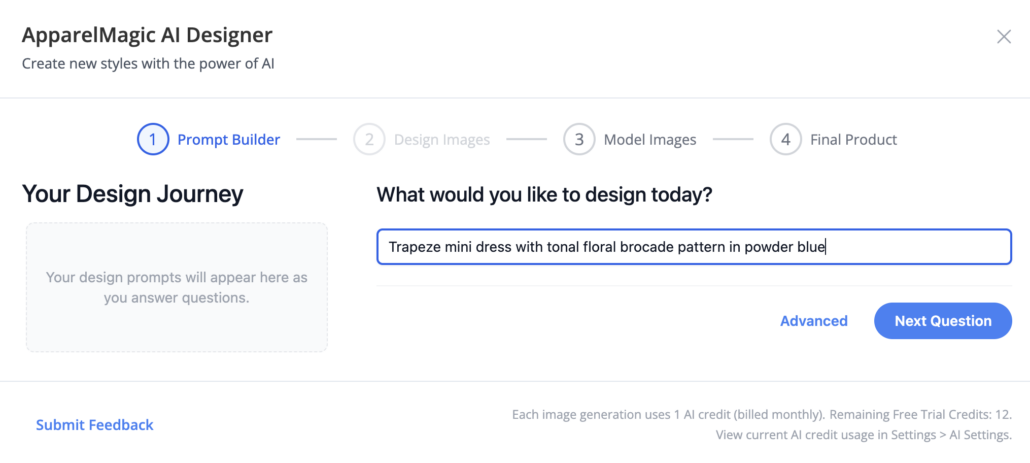The image size is (1030, 463).
Task: Close the AI Designer dialog
Action: 1004,37
